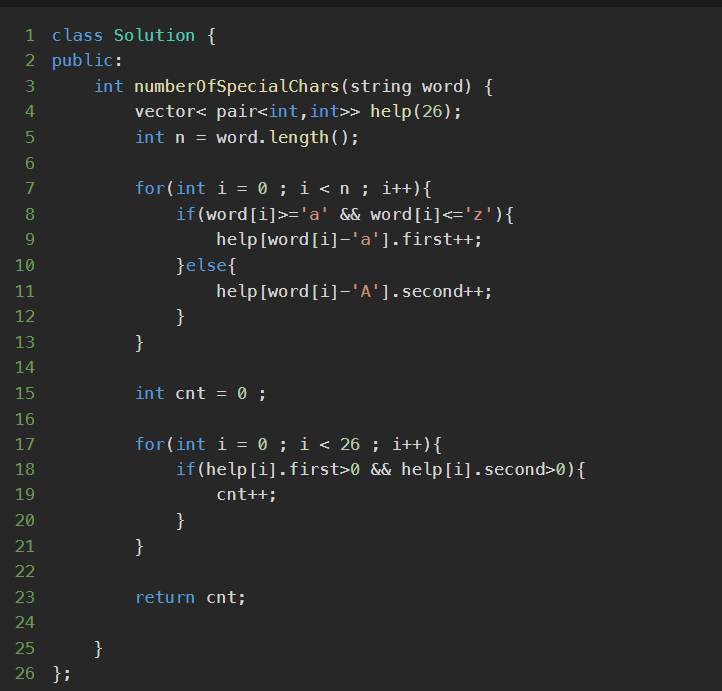722x691 pixels.
Task: Click the 'if' keyword on line 8
Action: 186,214
